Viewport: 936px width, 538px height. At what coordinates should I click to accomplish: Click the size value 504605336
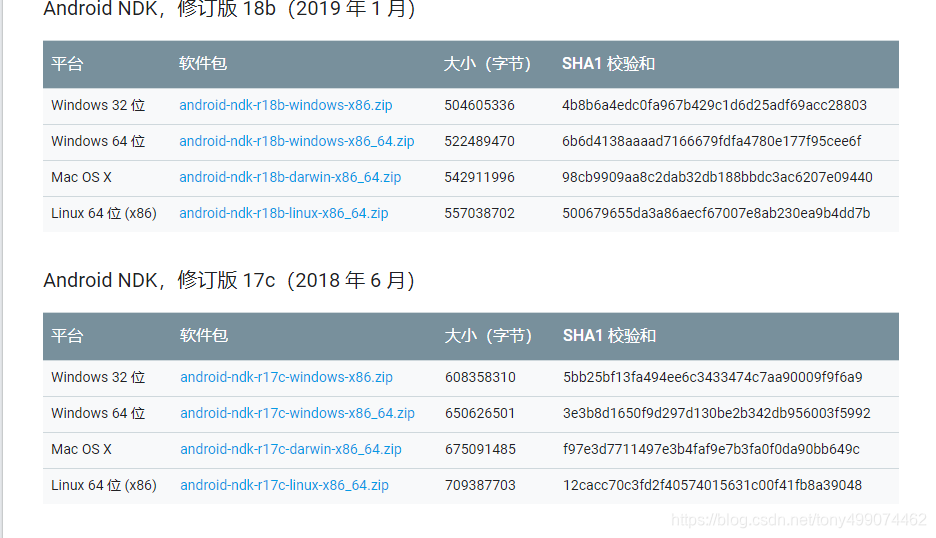[479, 106]
